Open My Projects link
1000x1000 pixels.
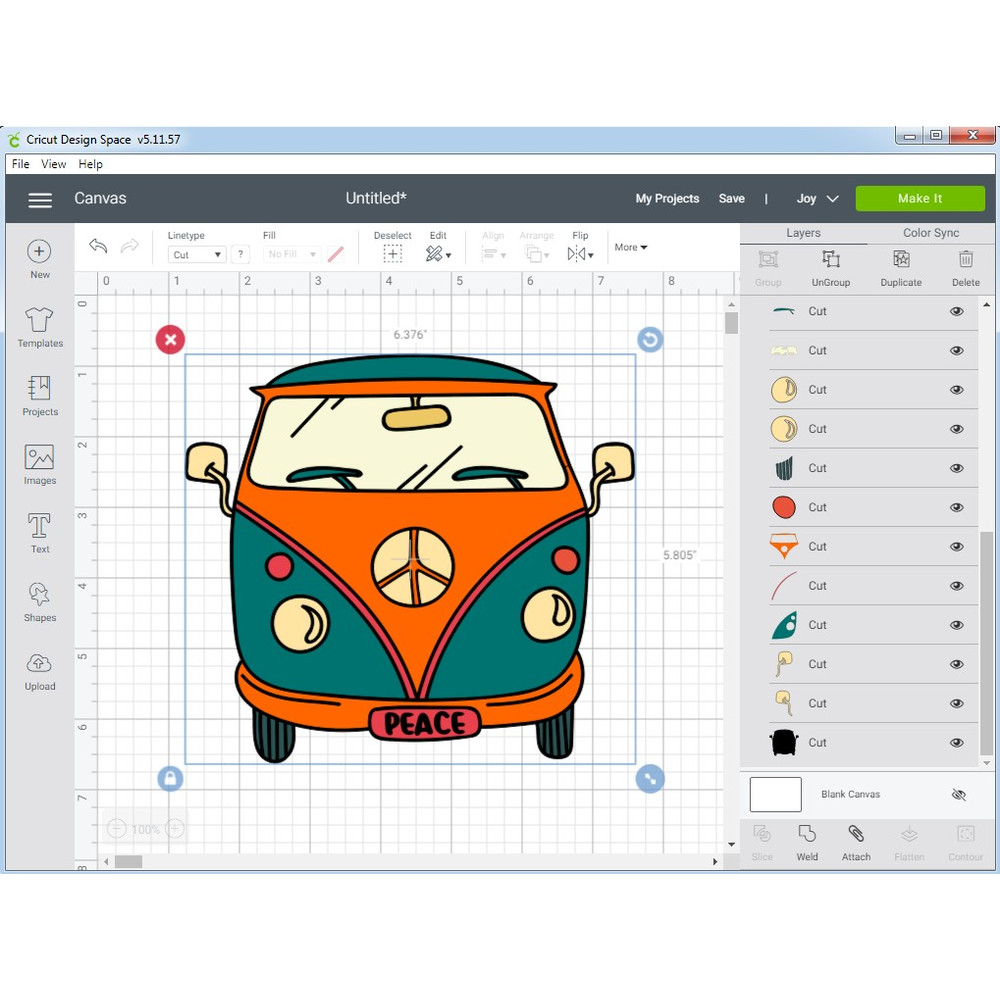coord(667,198)
